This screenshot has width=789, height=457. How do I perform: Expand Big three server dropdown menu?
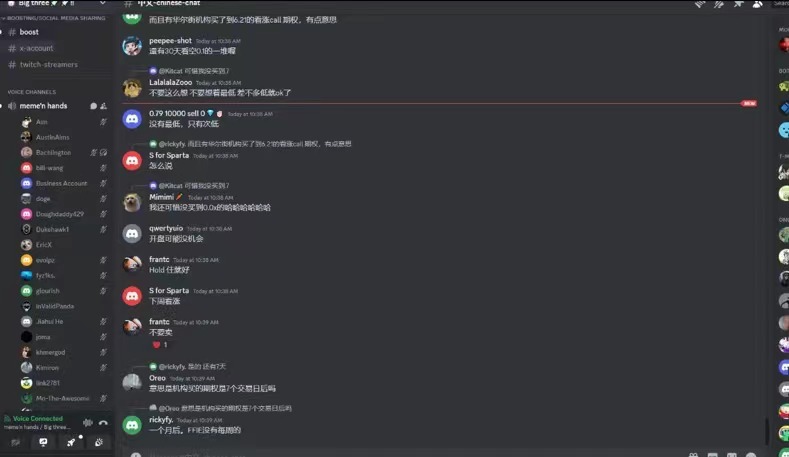[103, 3]
